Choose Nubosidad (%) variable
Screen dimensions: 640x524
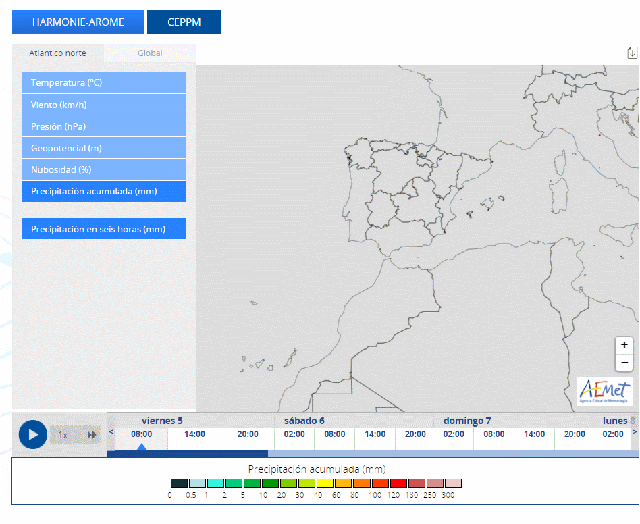(104, 169)
